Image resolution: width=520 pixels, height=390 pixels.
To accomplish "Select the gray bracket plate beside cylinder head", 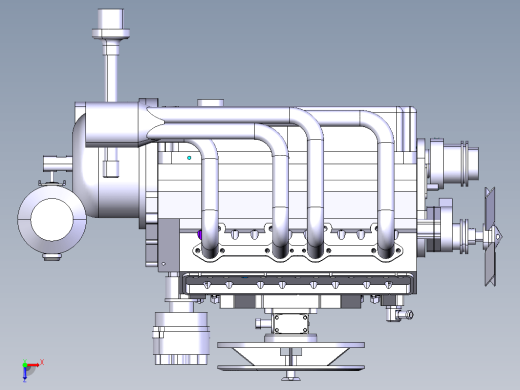I will click(x=169, y=245).
